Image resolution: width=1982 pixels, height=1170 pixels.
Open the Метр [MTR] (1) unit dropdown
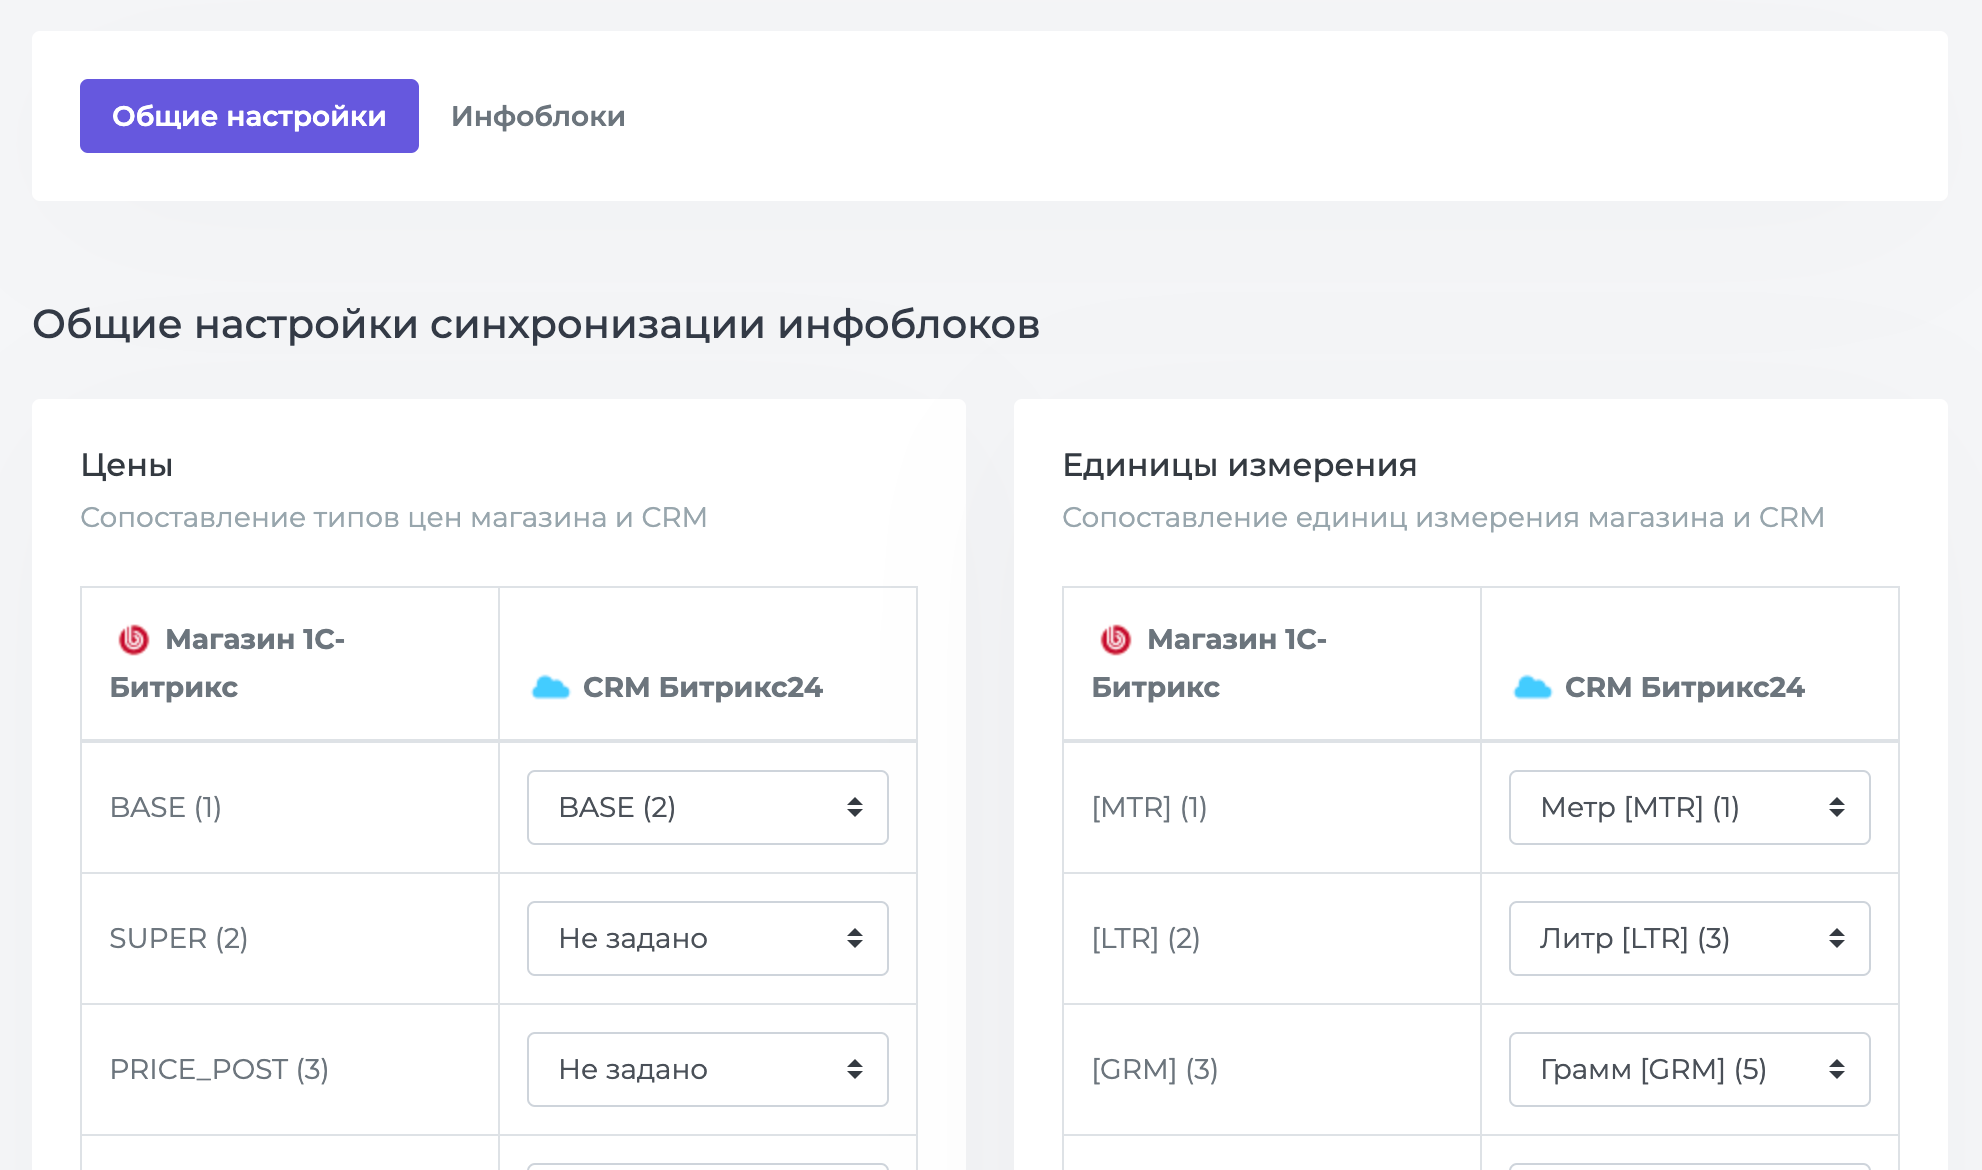pos(1690,807)
